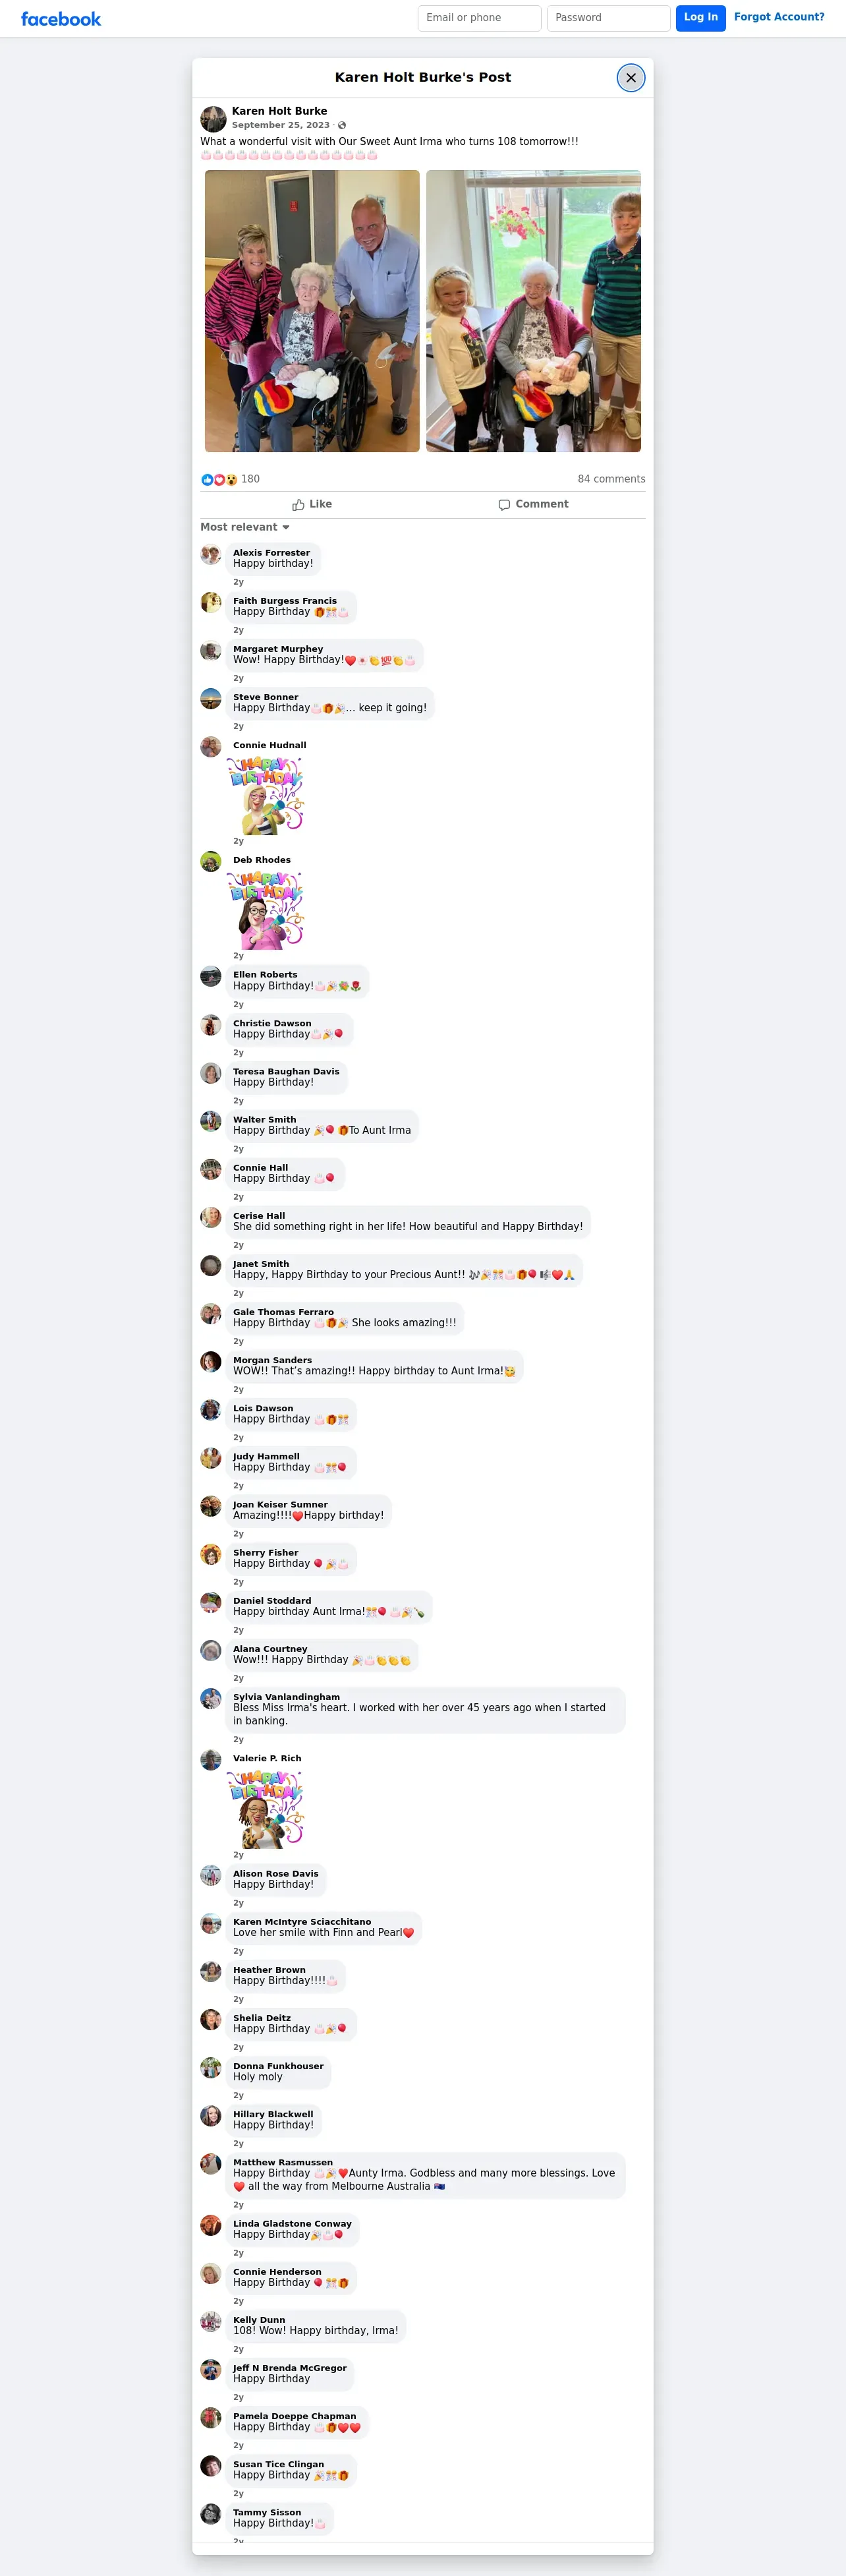Screen dimensions: 846x2576
Task: Click the public globe audience icon
Action: pyautogui.click(x=342, y=126)
